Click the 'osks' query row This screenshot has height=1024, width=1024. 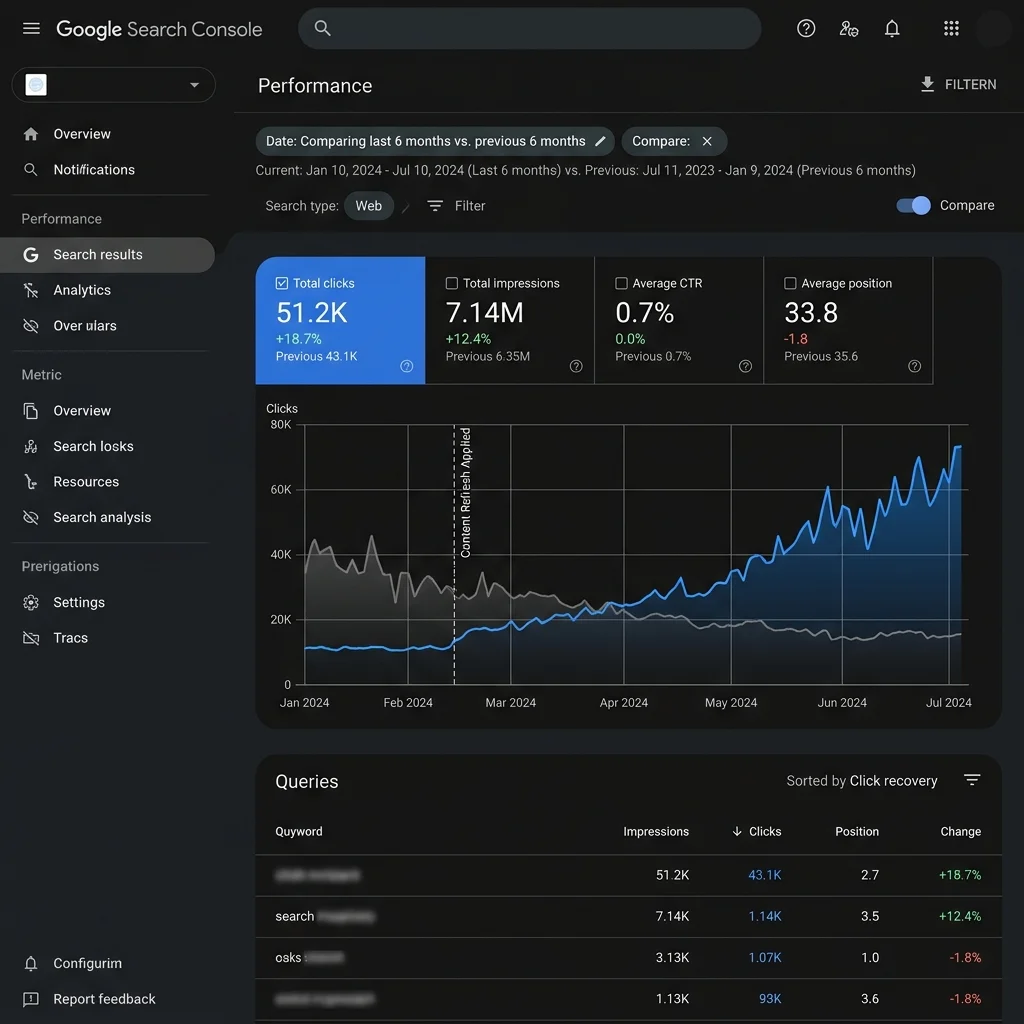pyautogui.click(x=628, y=957)
